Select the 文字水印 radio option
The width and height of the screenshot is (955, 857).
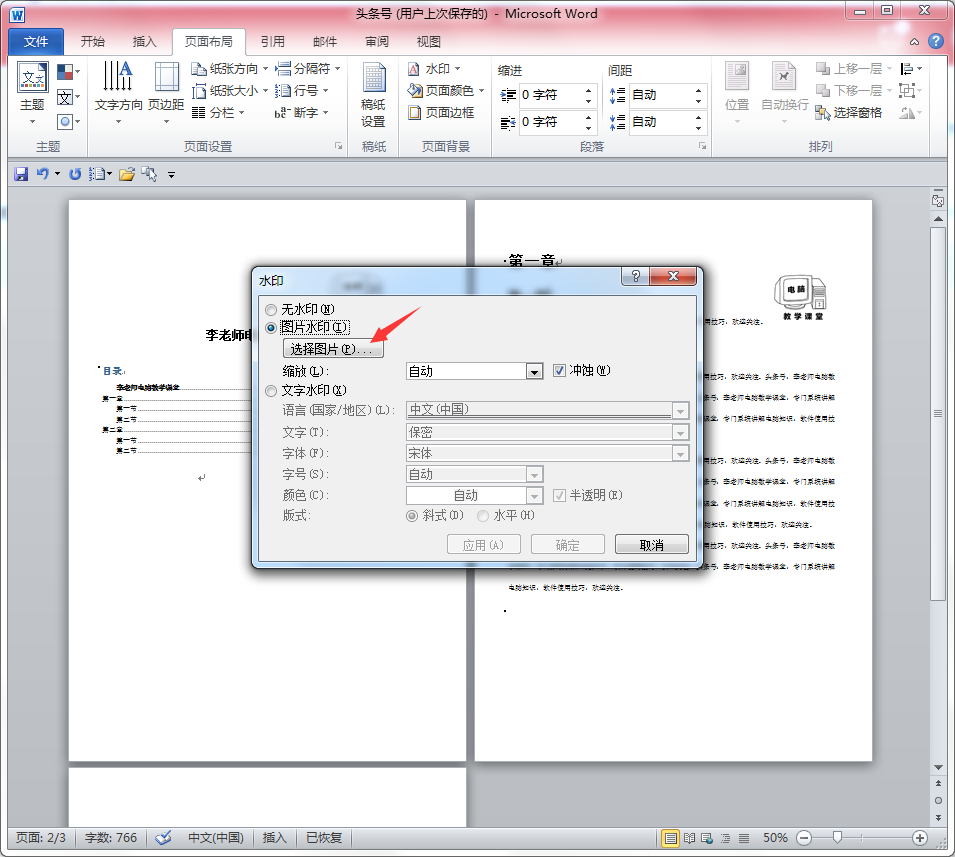[271, 391]
